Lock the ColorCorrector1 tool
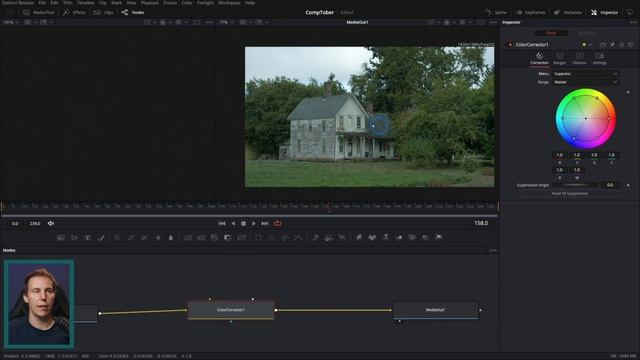The image size is (640, 360). tap(622, 44)
